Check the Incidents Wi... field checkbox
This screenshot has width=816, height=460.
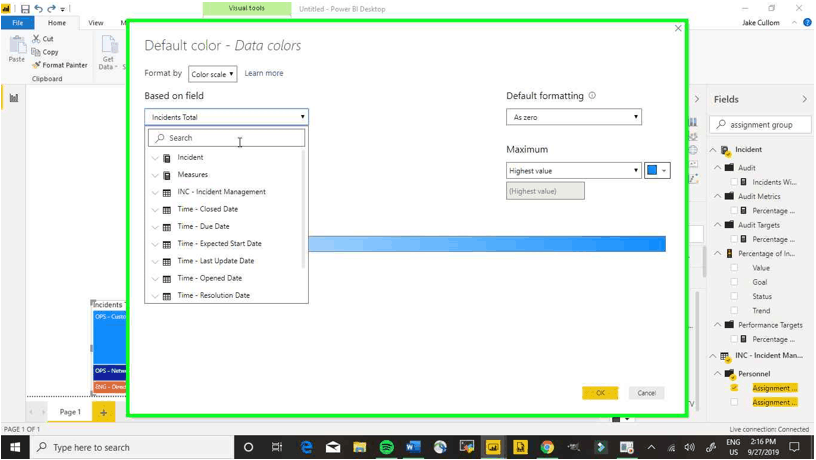tap(734, 182)
